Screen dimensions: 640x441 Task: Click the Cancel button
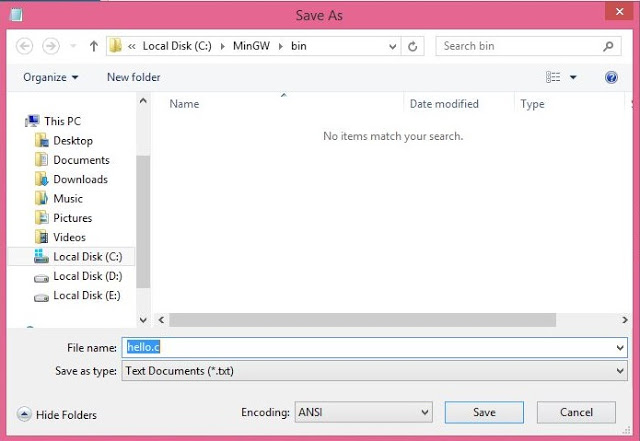tap(576, 412)
